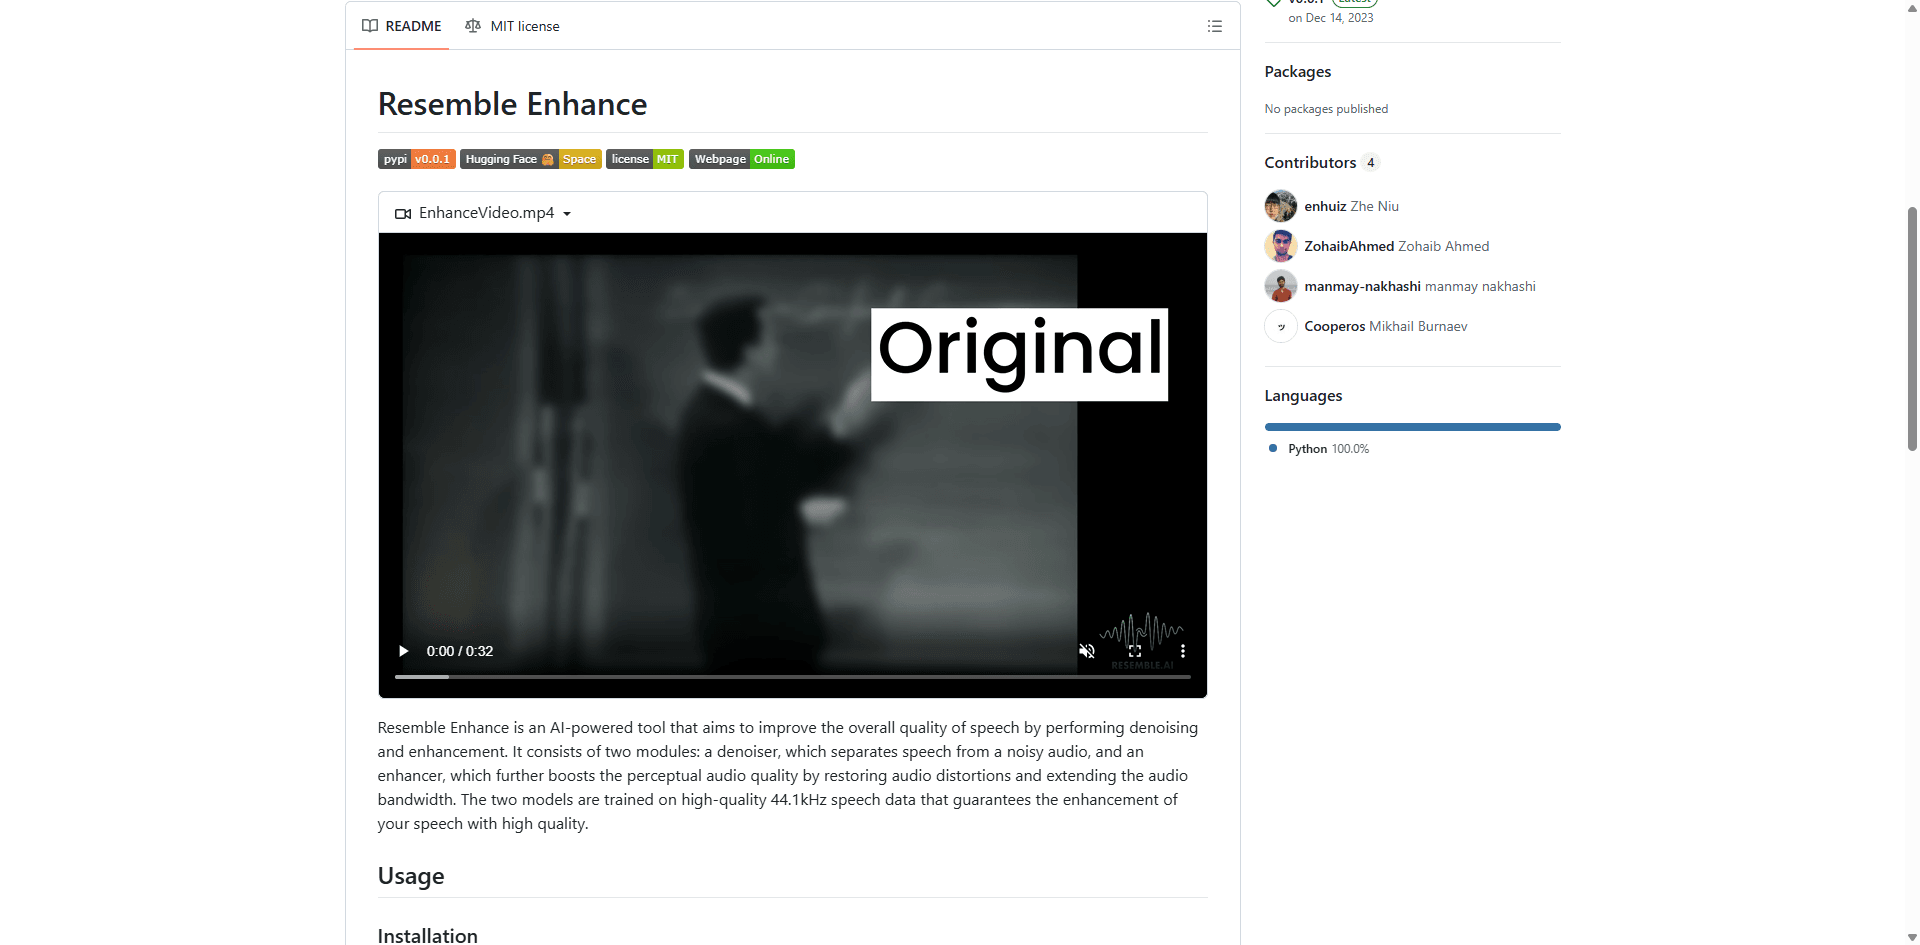Click enhuiz contributor avatar
The image size is (1920, 945).
pyautogui.click(x=1280, y=206)
